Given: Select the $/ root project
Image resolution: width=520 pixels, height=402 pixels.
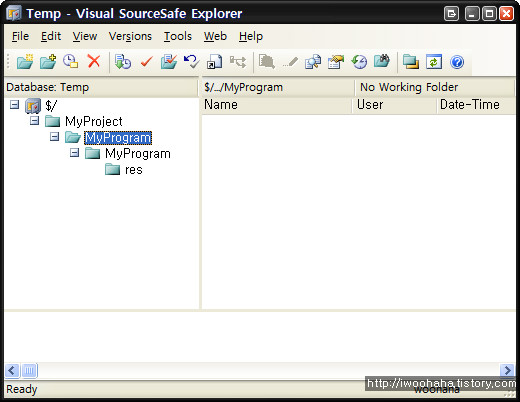Looking at the screenshot, I should coord(51,106).
